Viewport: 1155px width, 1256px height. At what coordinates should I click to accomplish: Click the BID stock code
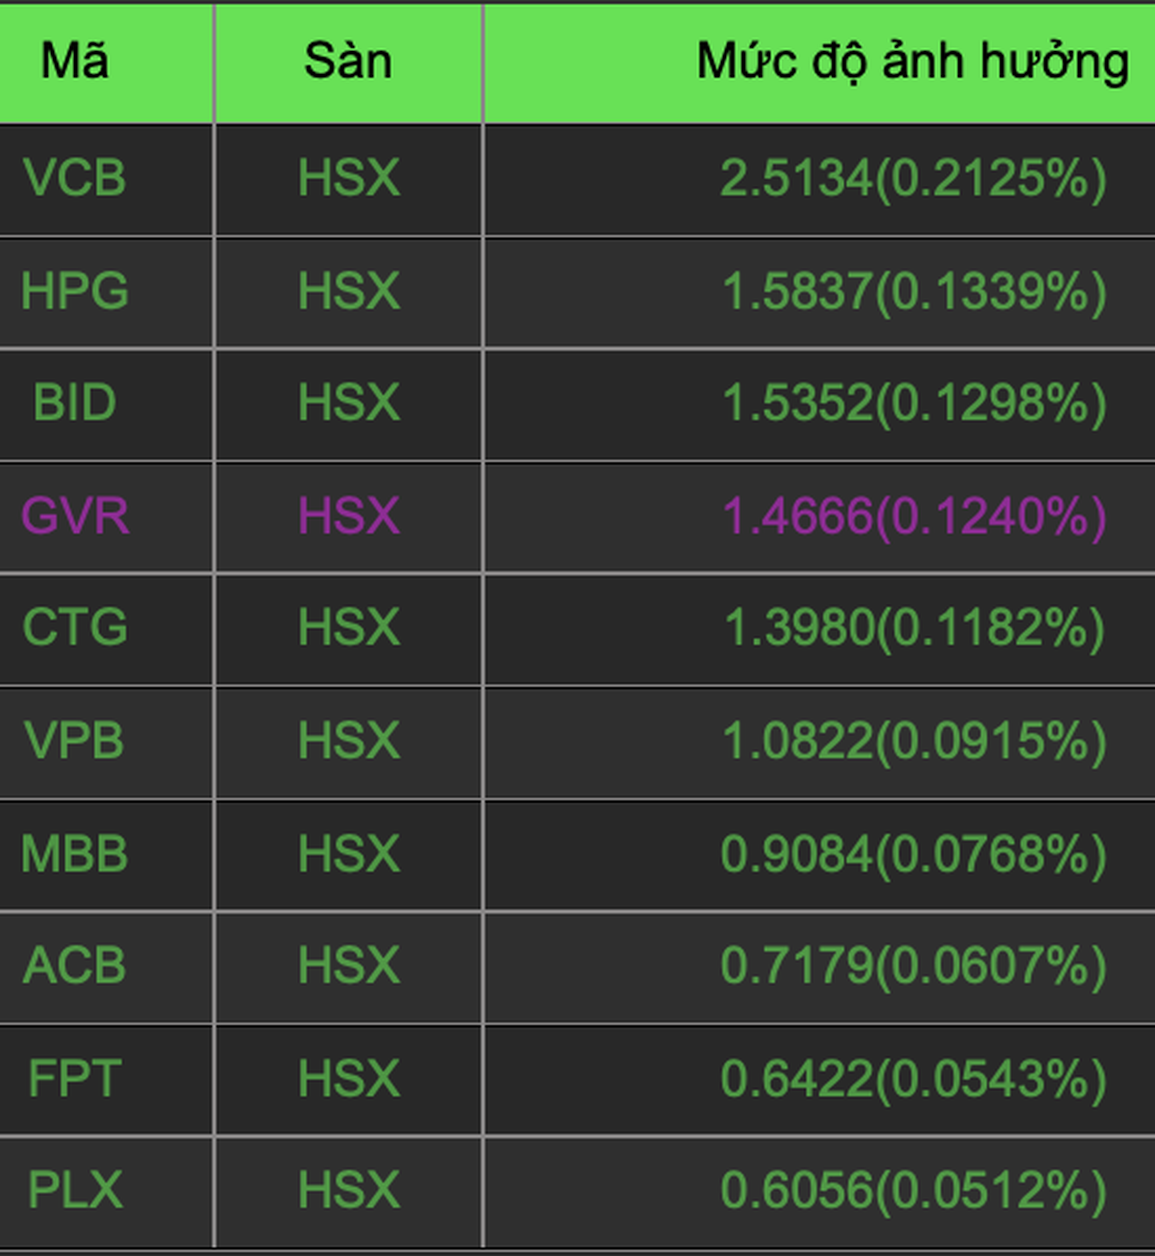click(75, 403)
